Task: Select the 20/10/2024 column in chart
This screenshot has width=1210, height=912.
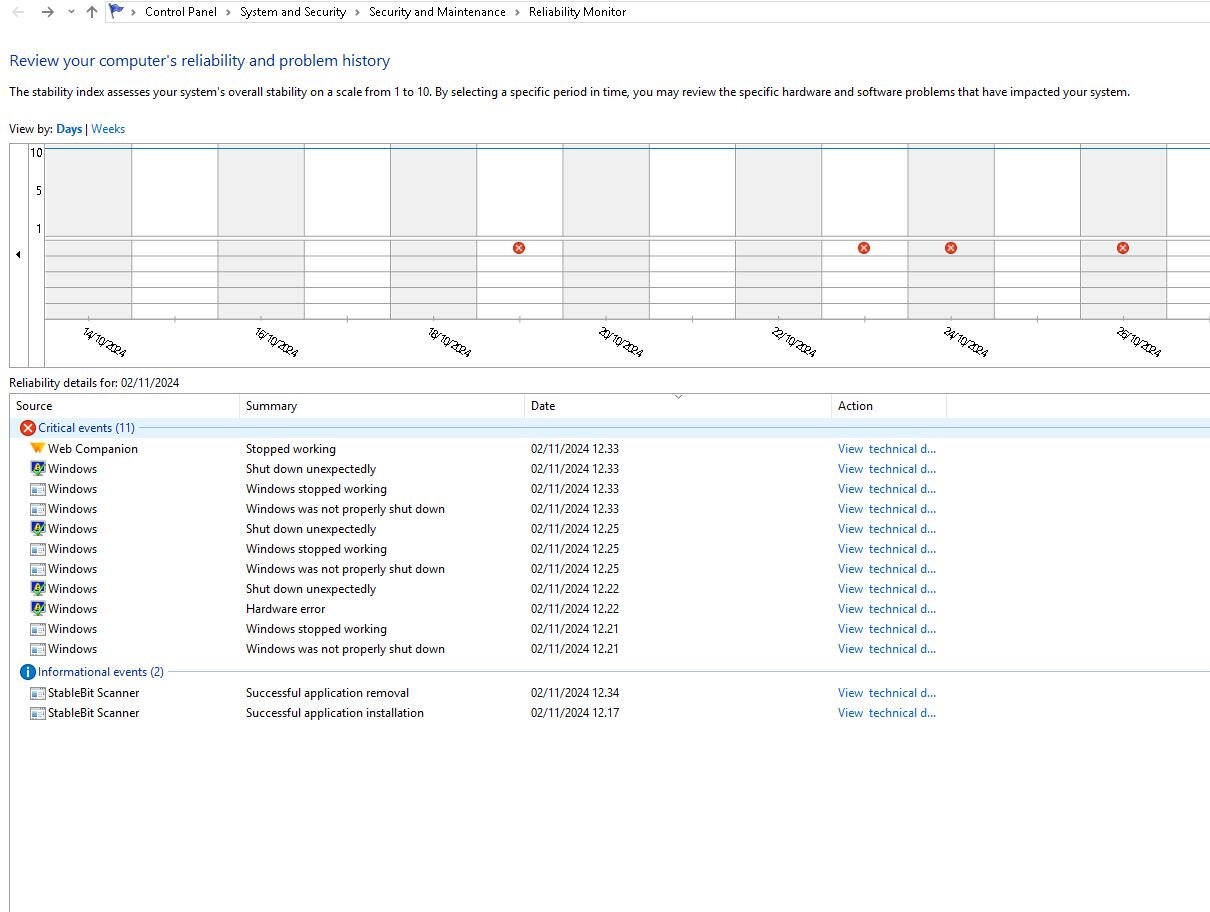Action: click(606, 232)
